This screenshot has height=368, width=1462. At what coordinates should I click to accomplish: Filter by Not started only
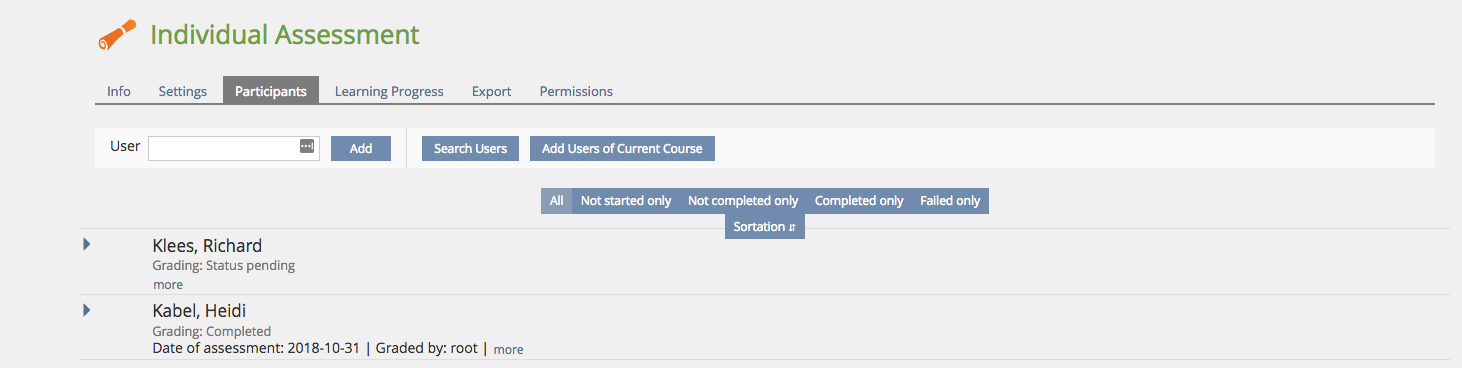coord(626,201)
